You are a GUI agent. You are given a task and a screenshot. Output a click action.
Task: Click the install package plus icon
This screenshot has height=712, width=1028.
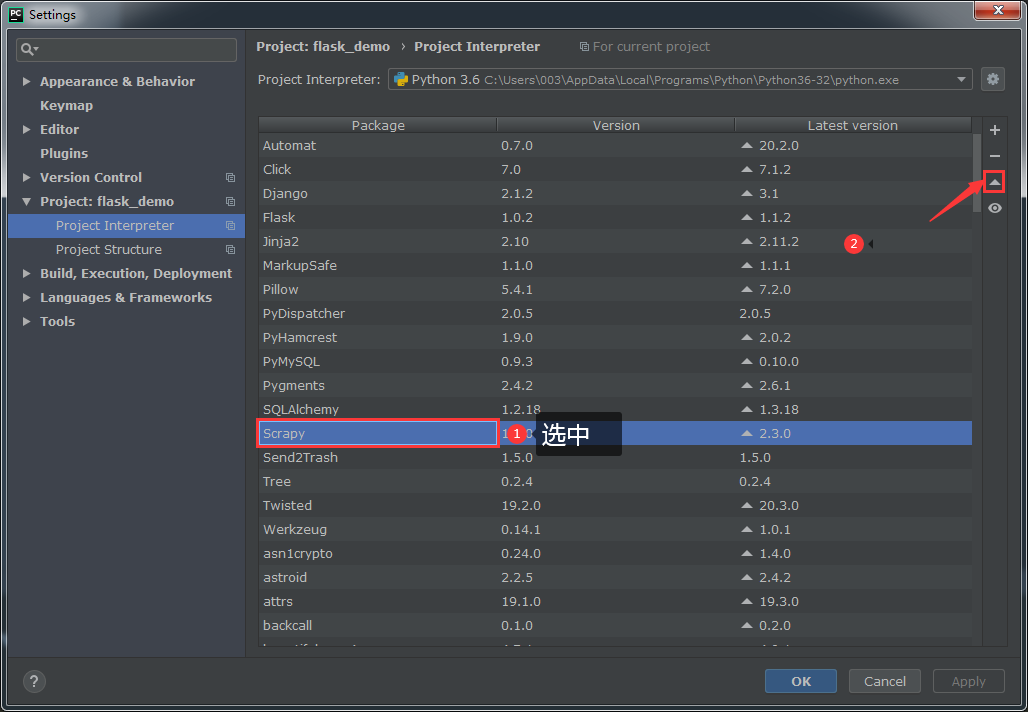995,130
